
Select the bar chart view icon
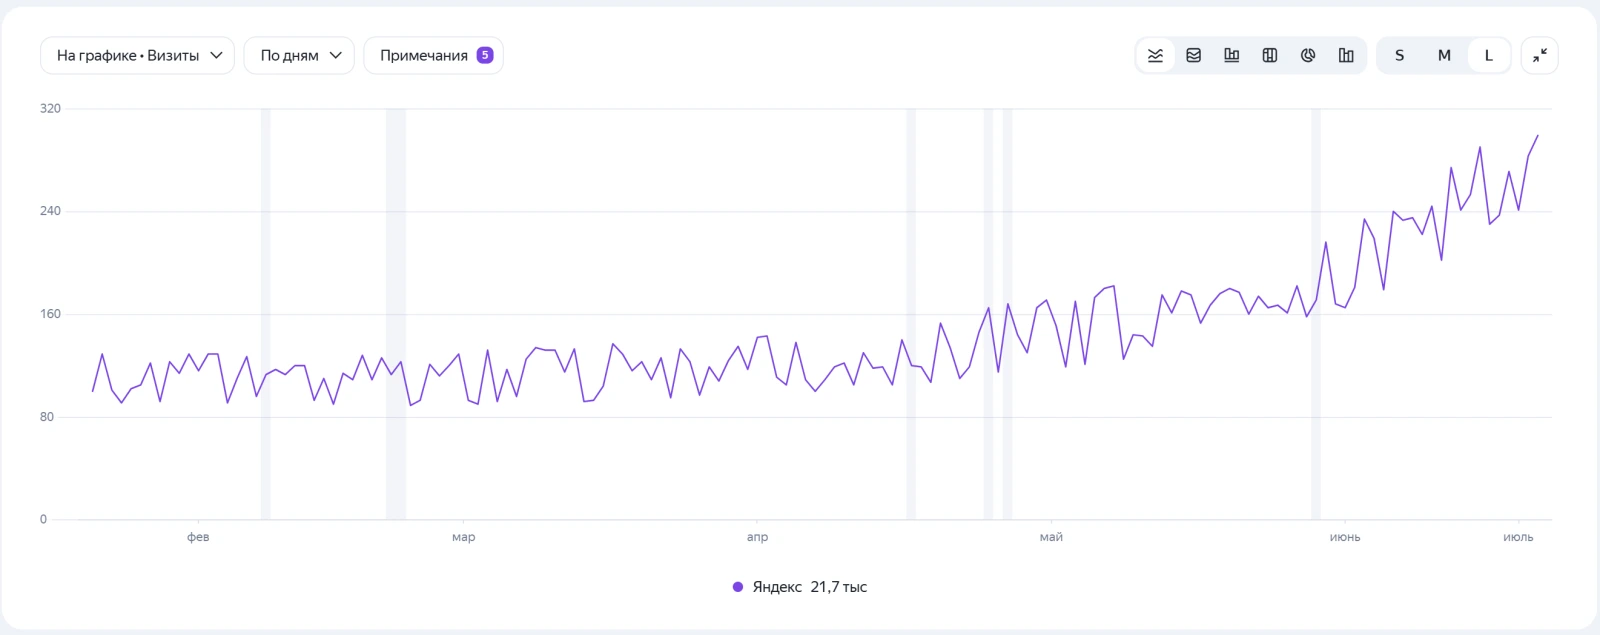click(1231, 55)
